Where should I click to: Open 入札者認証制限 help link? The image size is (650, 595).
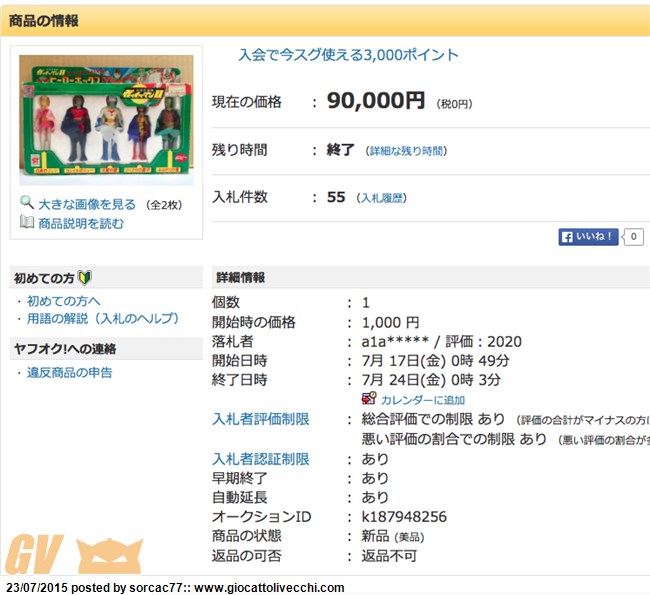(261, 459)
